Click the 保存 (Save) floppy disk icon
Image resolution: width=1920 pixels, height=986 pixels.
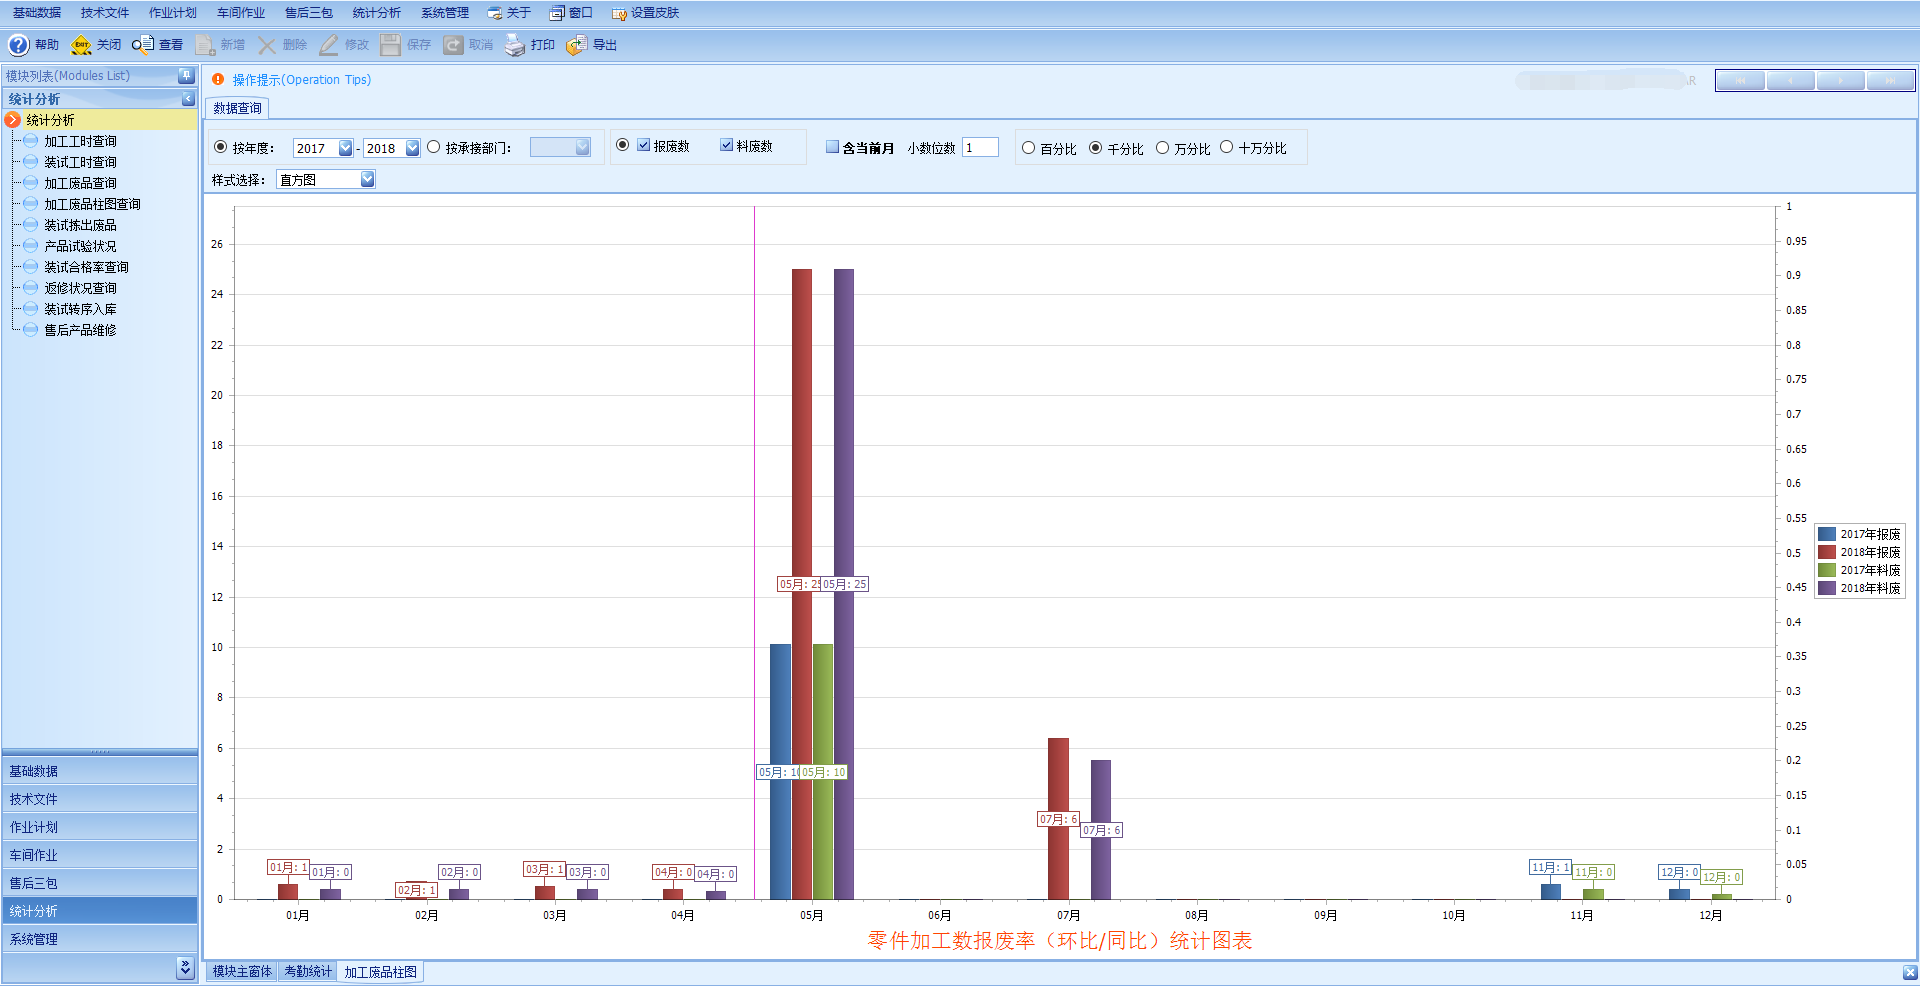391,45
